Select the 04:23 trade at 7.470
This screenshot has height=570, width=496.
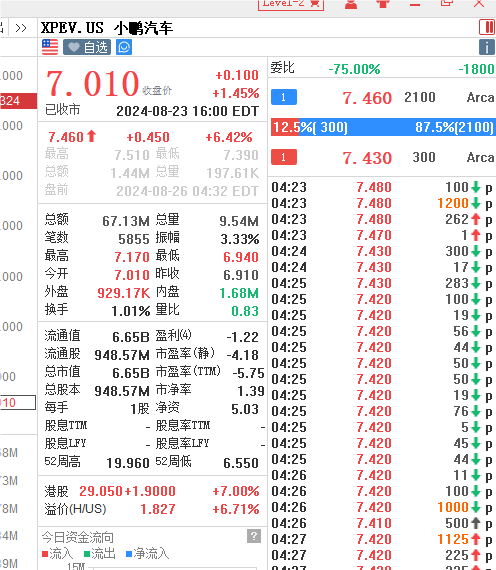point(382,235)
